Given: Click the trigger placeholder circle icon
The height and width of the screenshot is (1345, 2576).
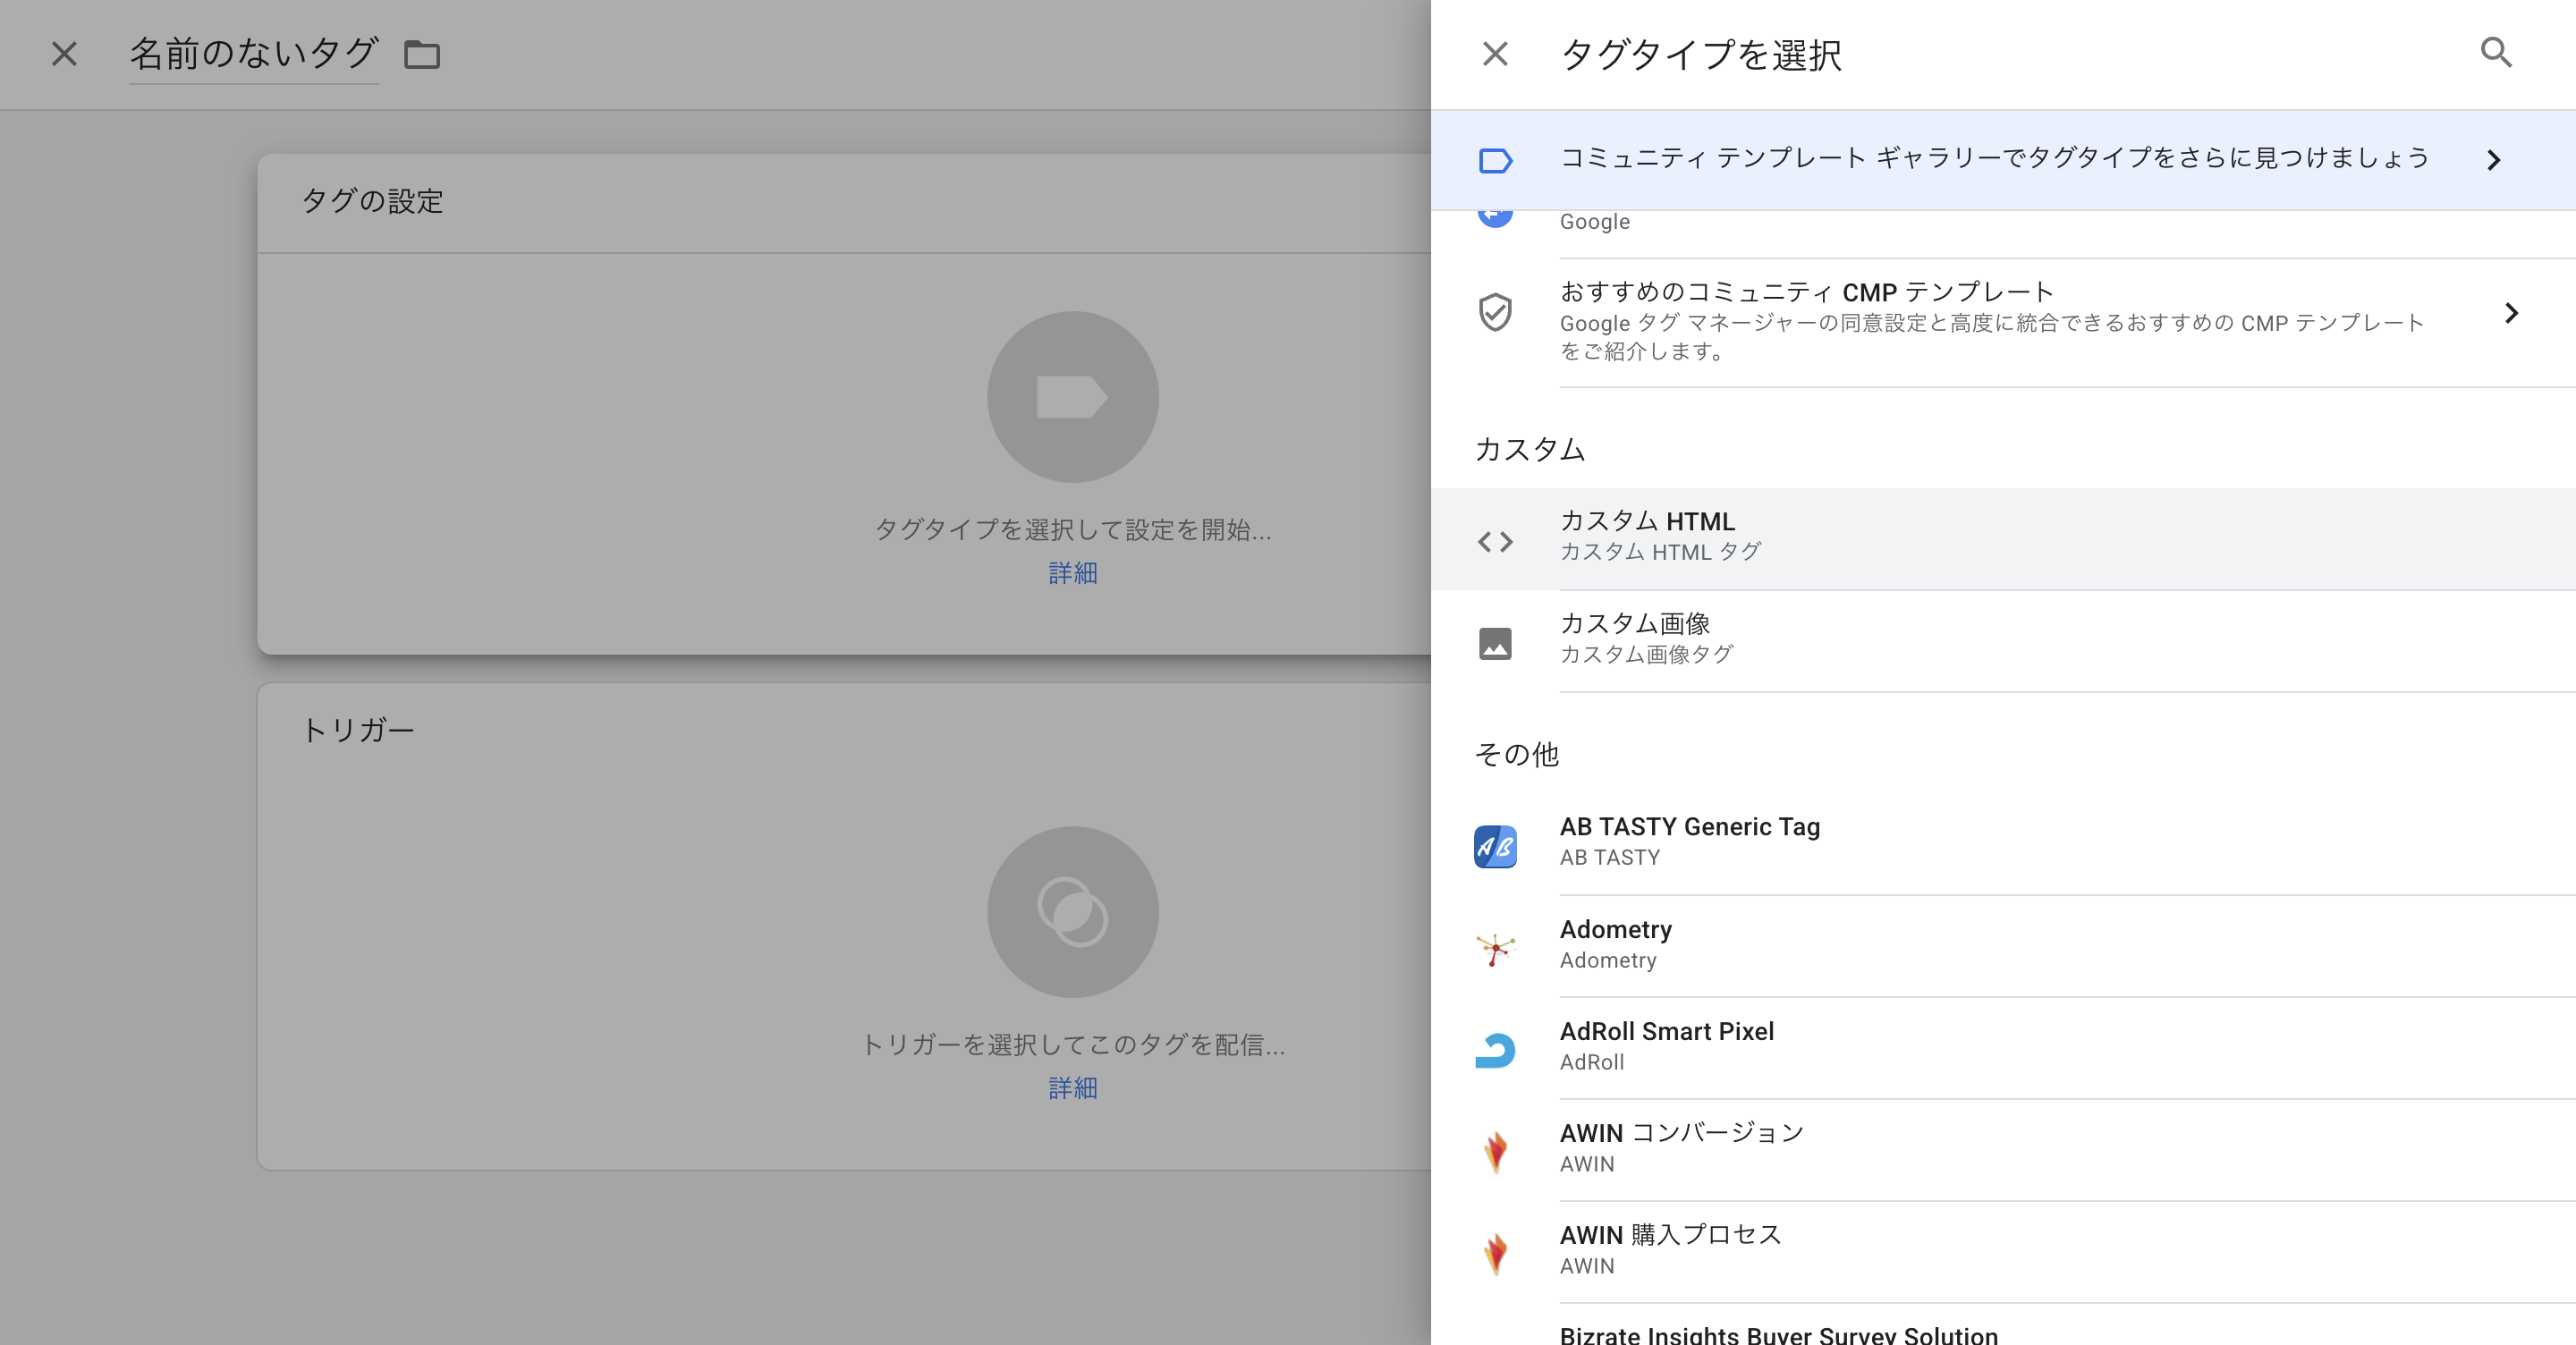Looking at the screenshot, I should (1073, 912).
